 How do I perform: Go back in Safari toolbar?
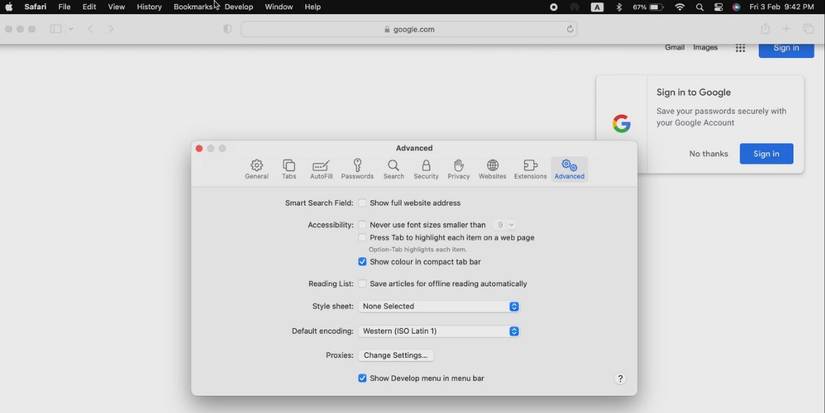(90, 29)
